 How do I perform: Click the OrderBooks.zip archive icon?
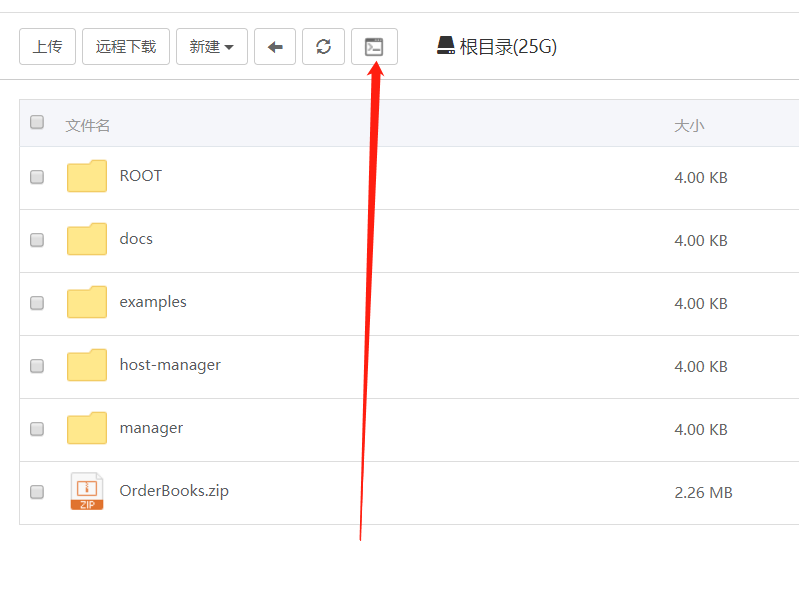tap(87, 491)
